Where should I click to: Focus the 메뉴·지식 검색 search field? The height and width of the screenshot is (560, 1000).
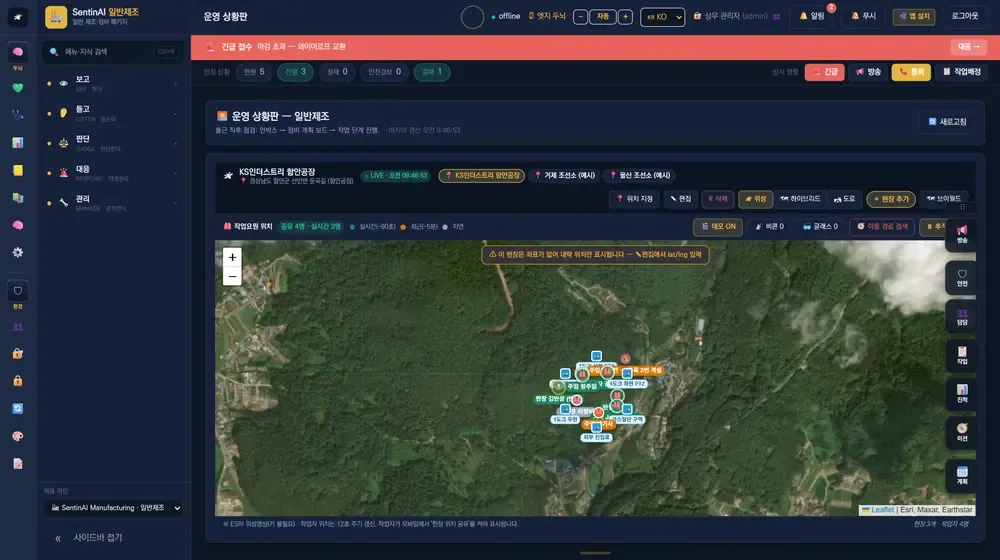[x=114, y=52]
